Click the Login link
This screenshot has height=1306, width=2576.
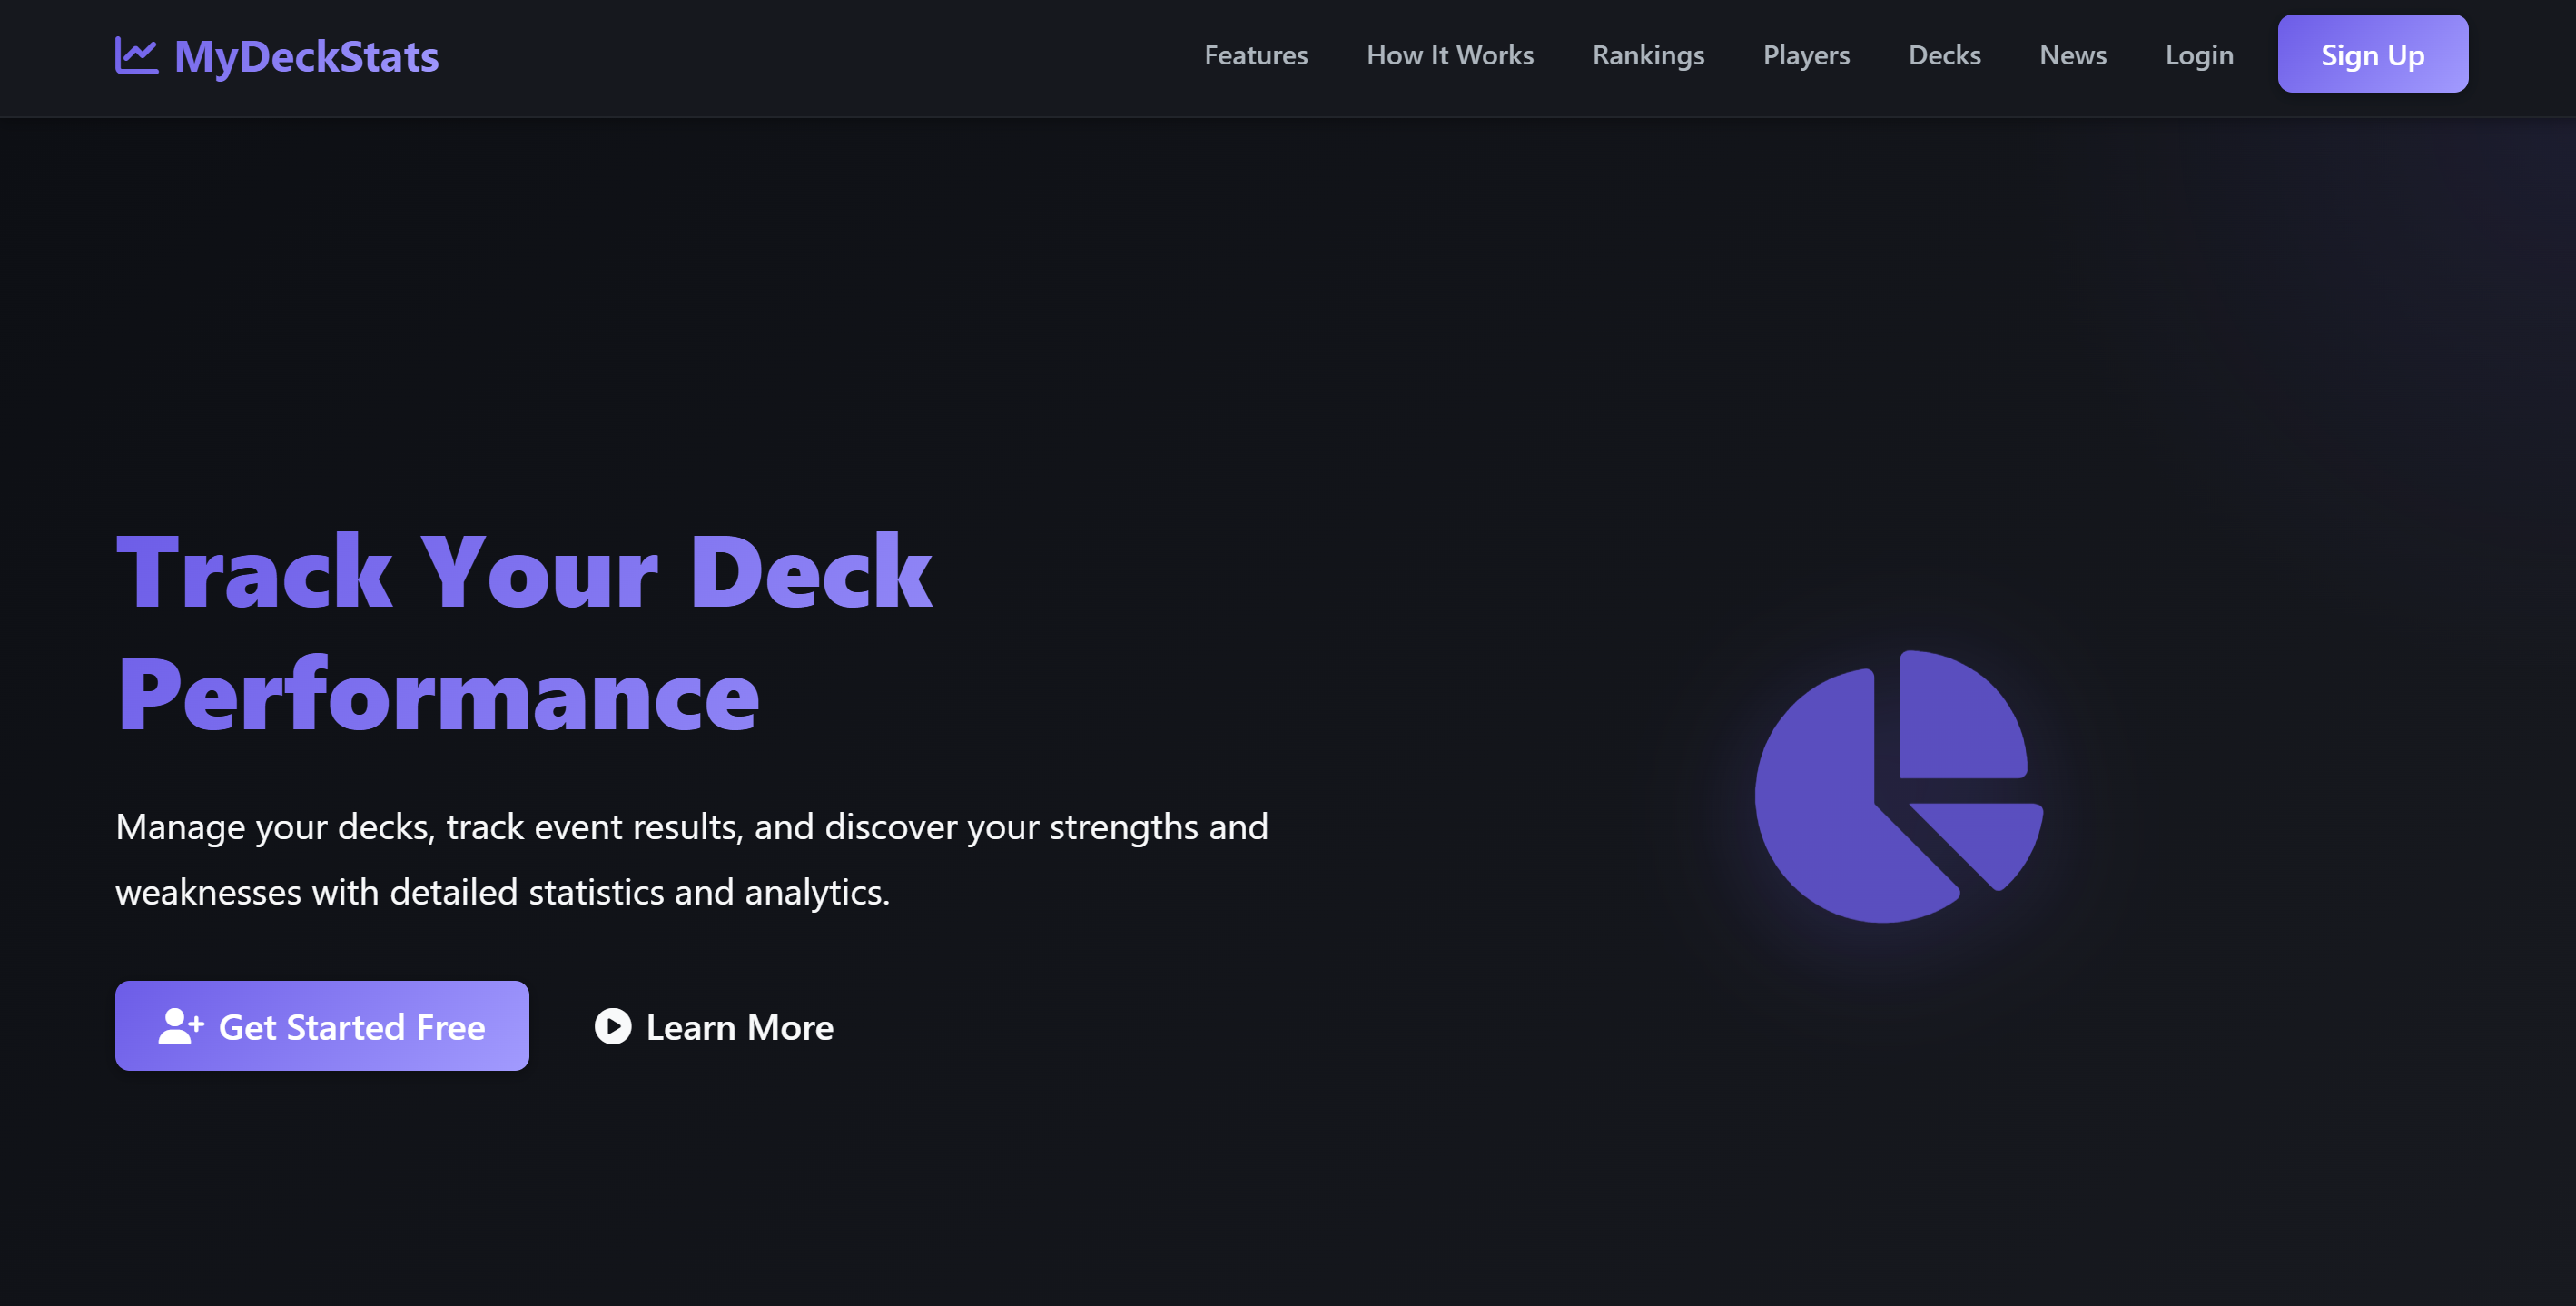pos(2199,55)
